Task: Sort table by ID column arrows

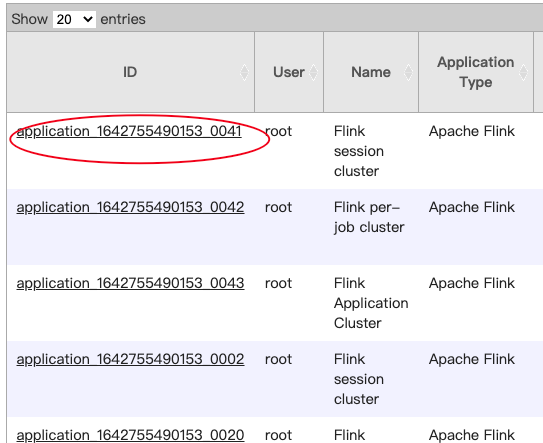Action: click(x=244, y=72)
